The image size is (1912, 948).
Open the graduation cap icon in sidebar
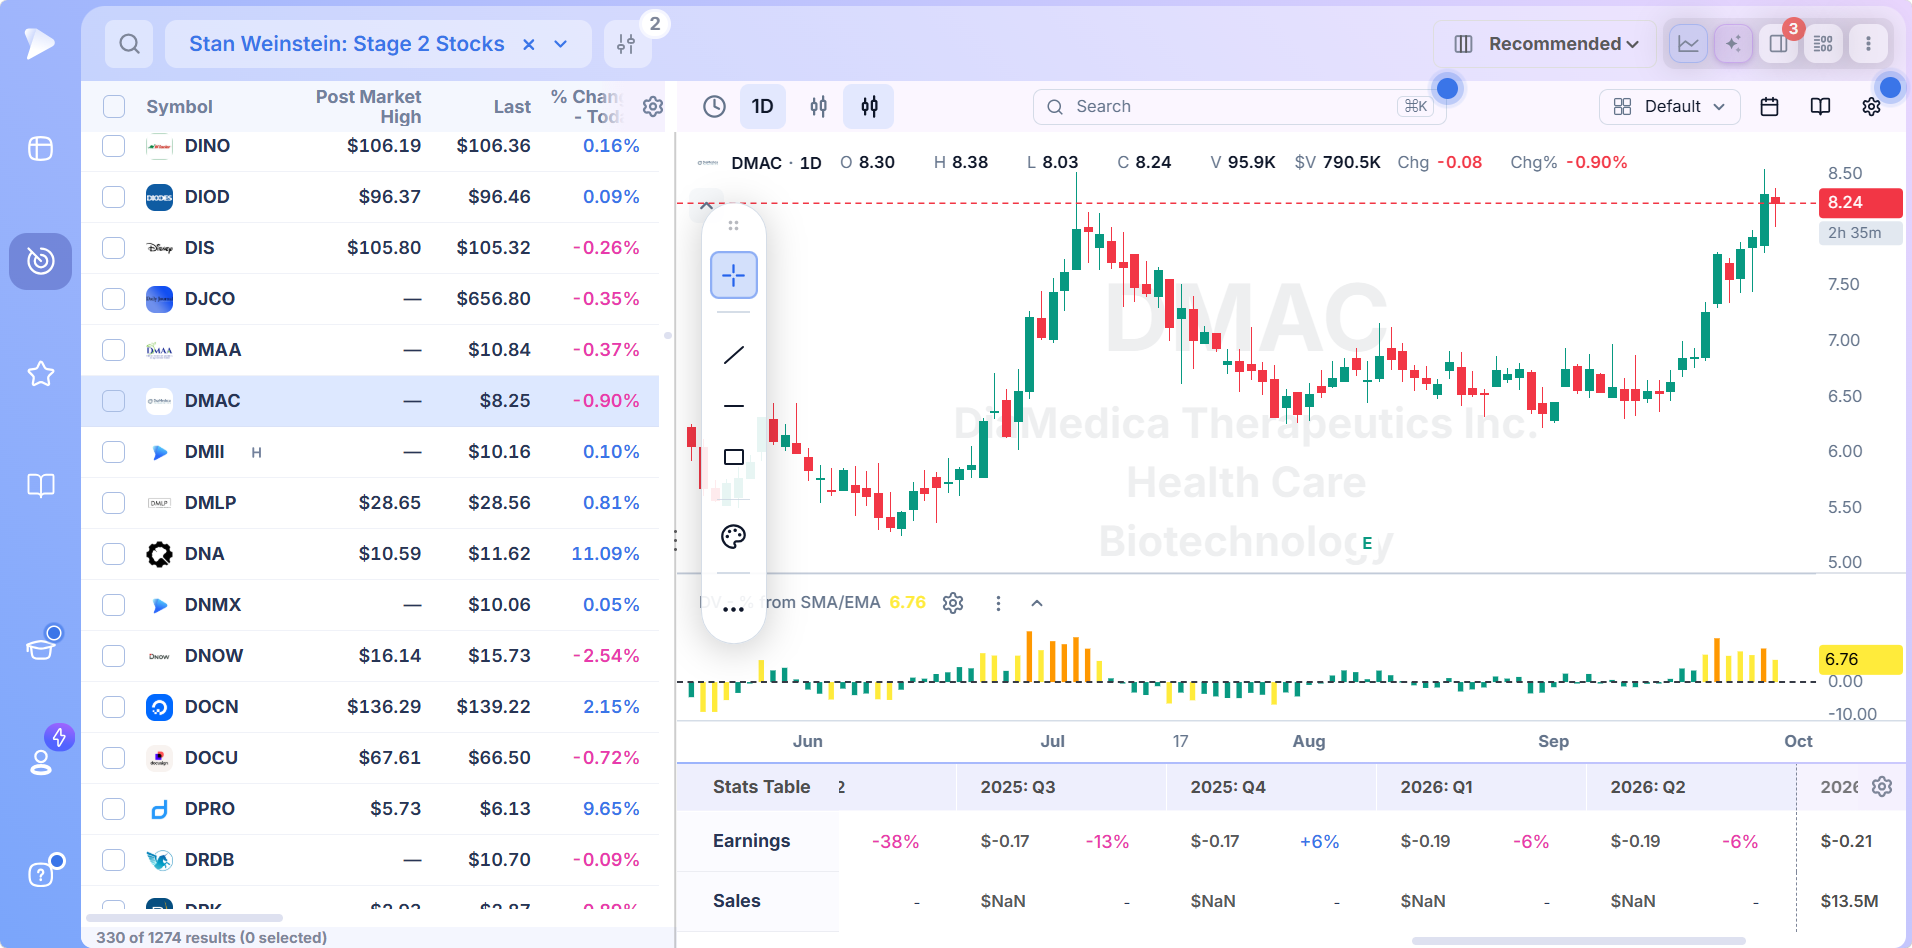(x=41, y=647)
